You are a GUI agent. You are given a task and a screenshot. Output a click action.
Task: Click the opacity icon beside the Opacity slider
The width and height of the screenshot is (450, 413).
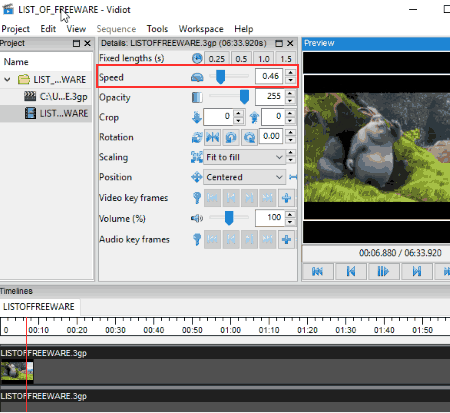tap(197, 97)
